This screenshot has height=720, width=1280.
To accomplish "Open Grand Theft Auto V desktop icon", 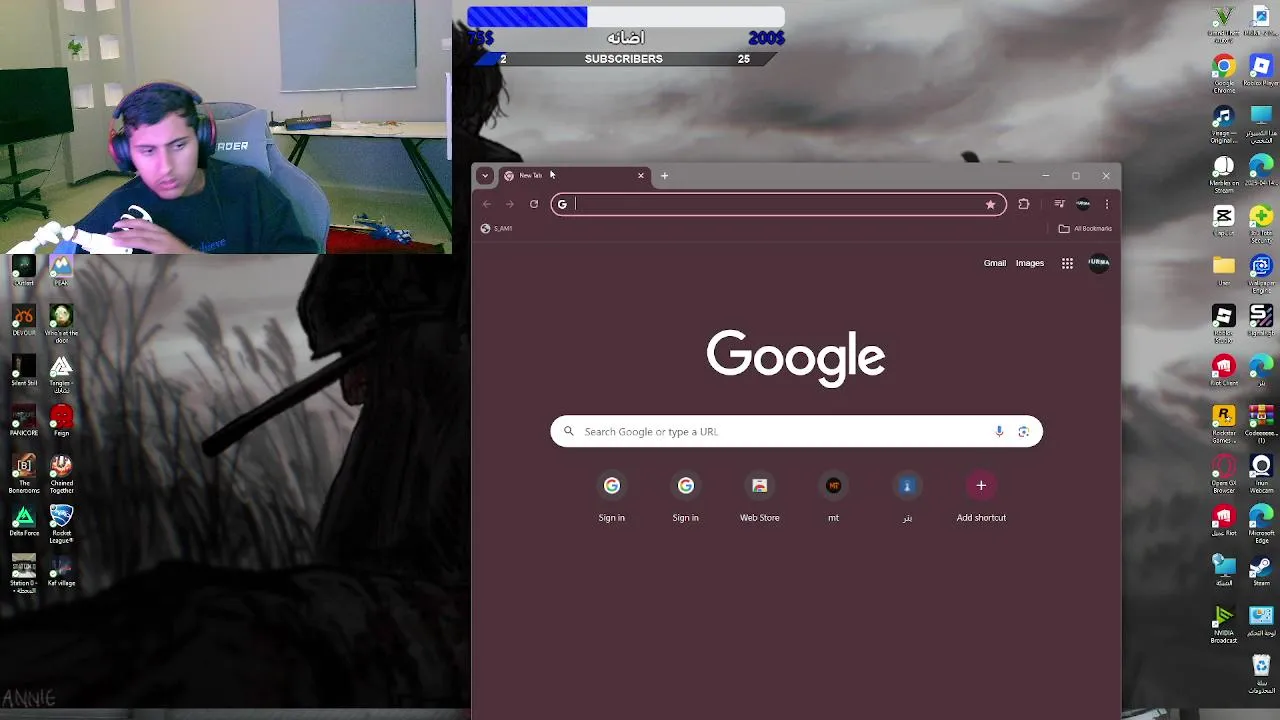I will click(x=1224, y=24).
